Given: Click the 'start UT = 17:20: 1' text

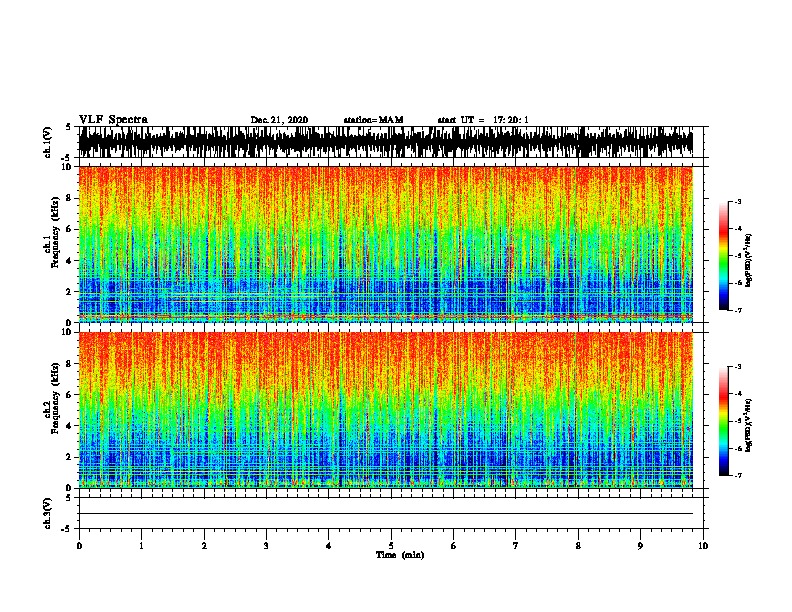Looking at the screenshot, I should [x=483, y=120].
